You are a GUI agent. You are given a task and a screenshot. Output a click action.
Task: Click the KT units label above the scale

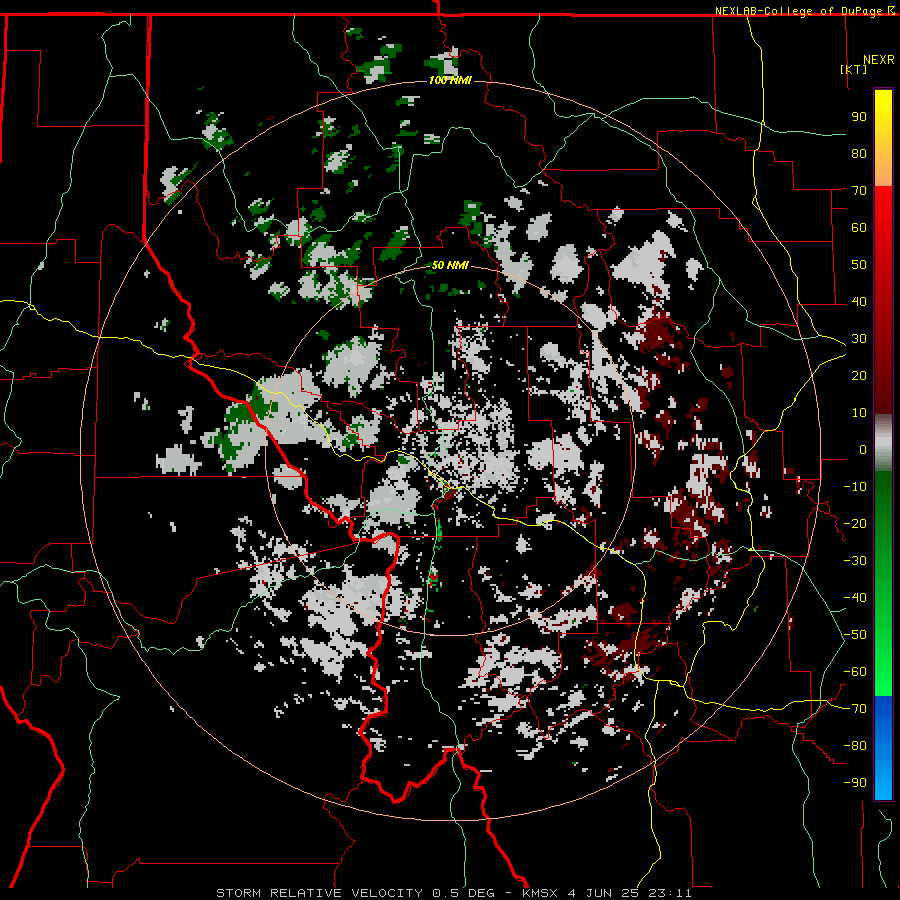point(854,69)
